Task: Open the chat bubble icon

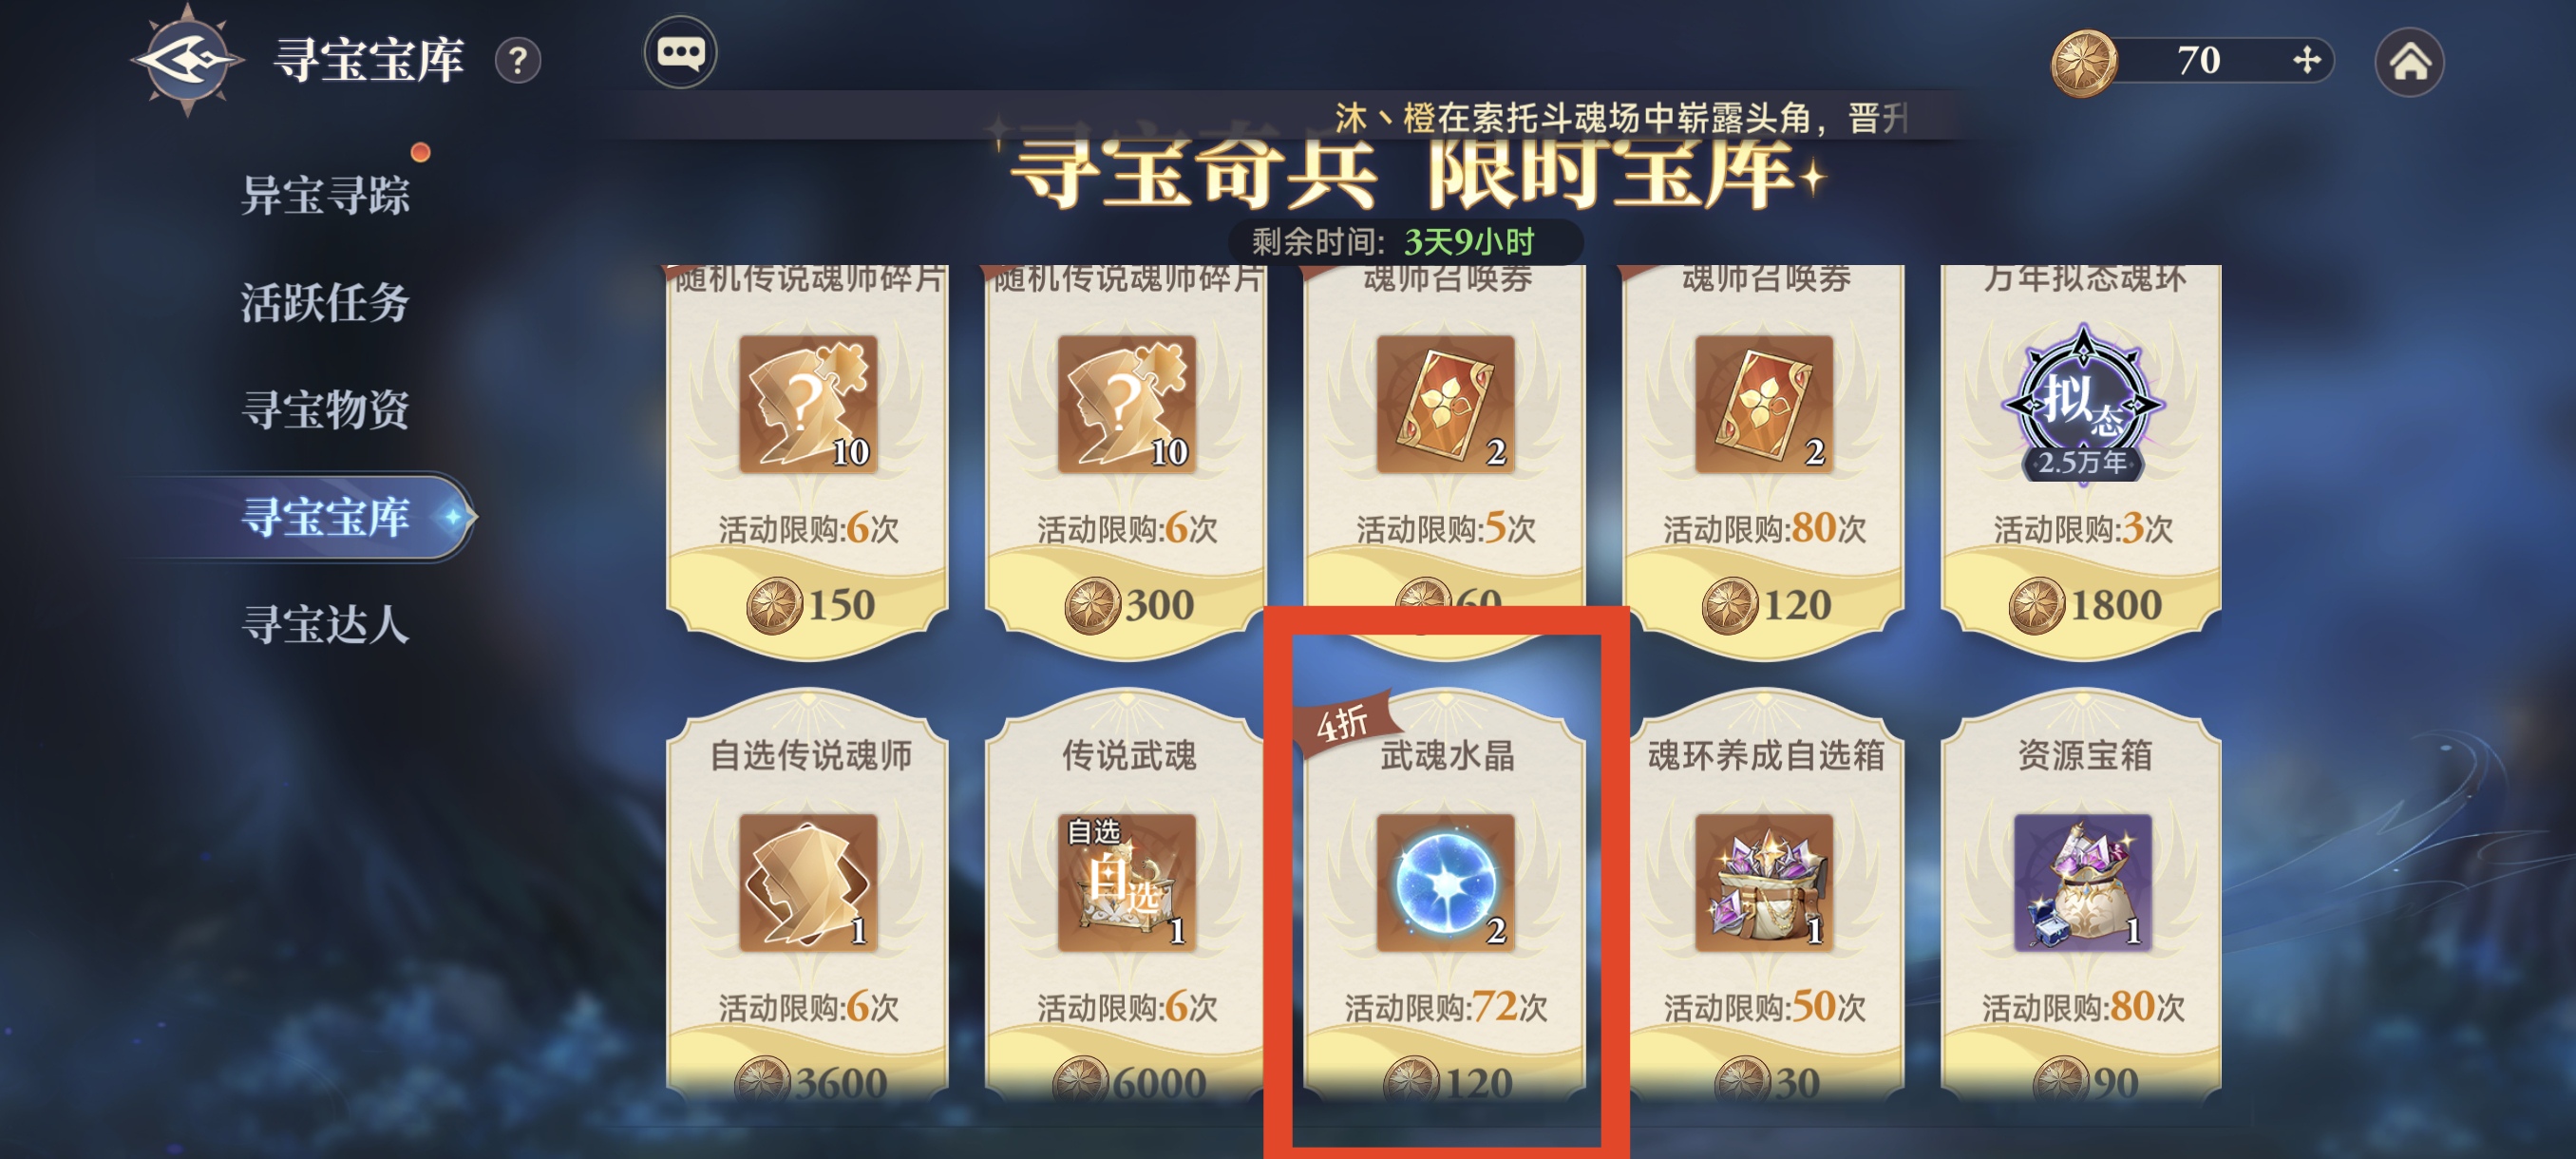Action: coord(680,52)
